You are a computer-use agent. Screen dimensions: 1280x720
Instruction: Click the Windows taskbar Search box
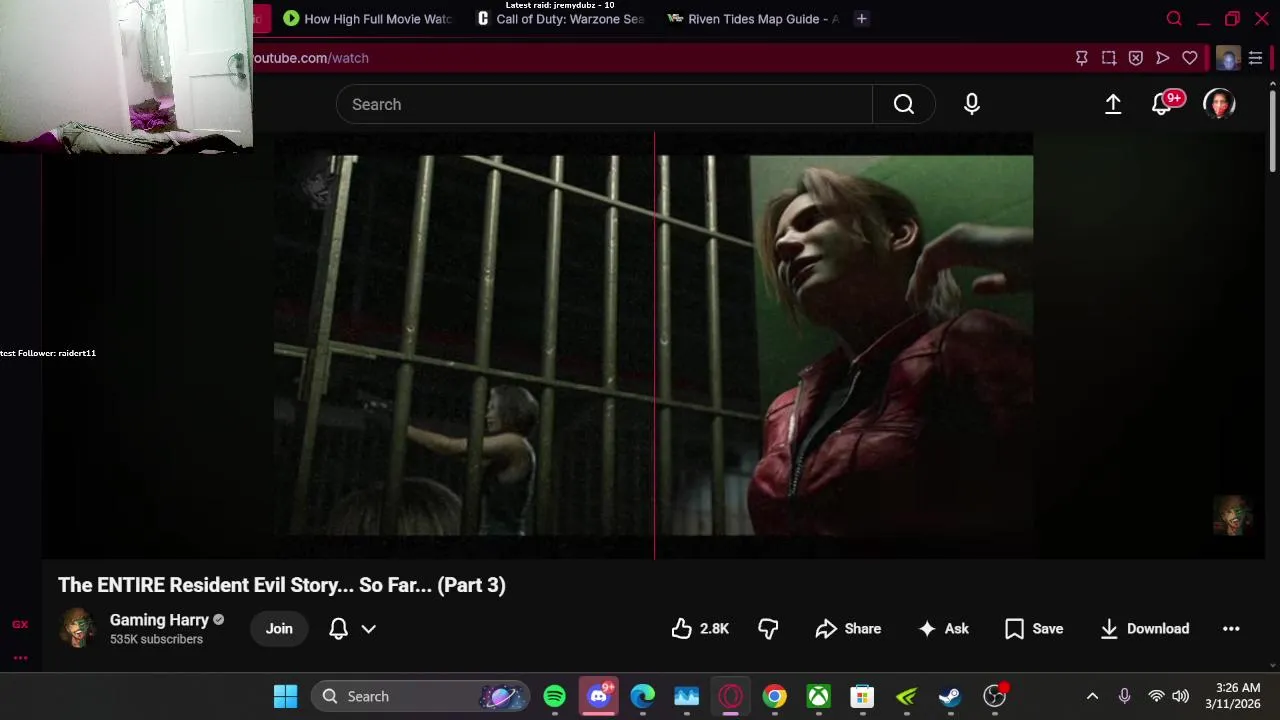click(x=420, y=696)
